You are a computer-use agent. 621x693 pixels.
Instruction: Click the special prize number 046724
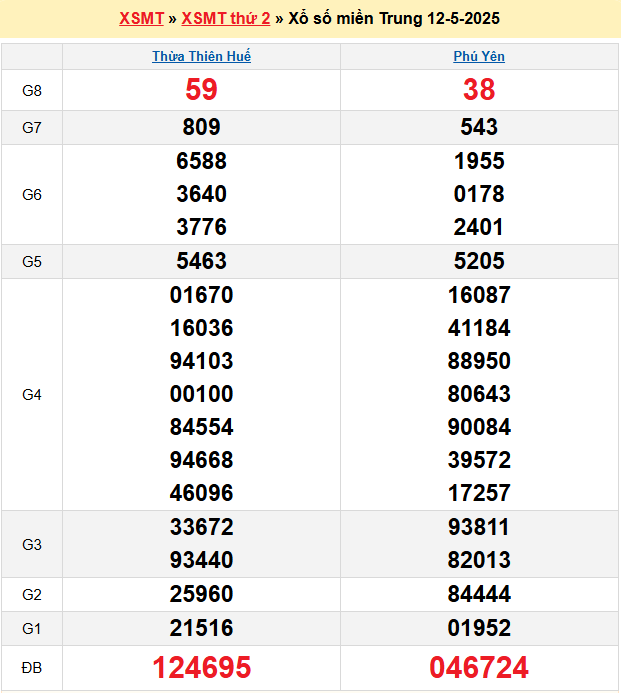pos(479,667)
